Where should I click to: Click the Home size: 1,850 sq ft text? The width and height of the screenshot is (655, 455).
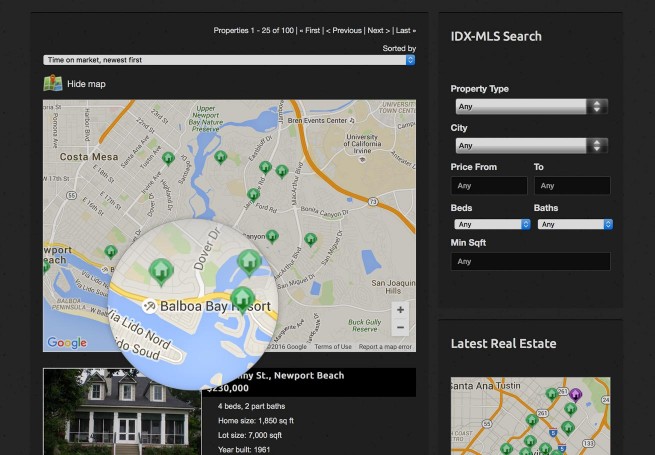coord(256,421)
